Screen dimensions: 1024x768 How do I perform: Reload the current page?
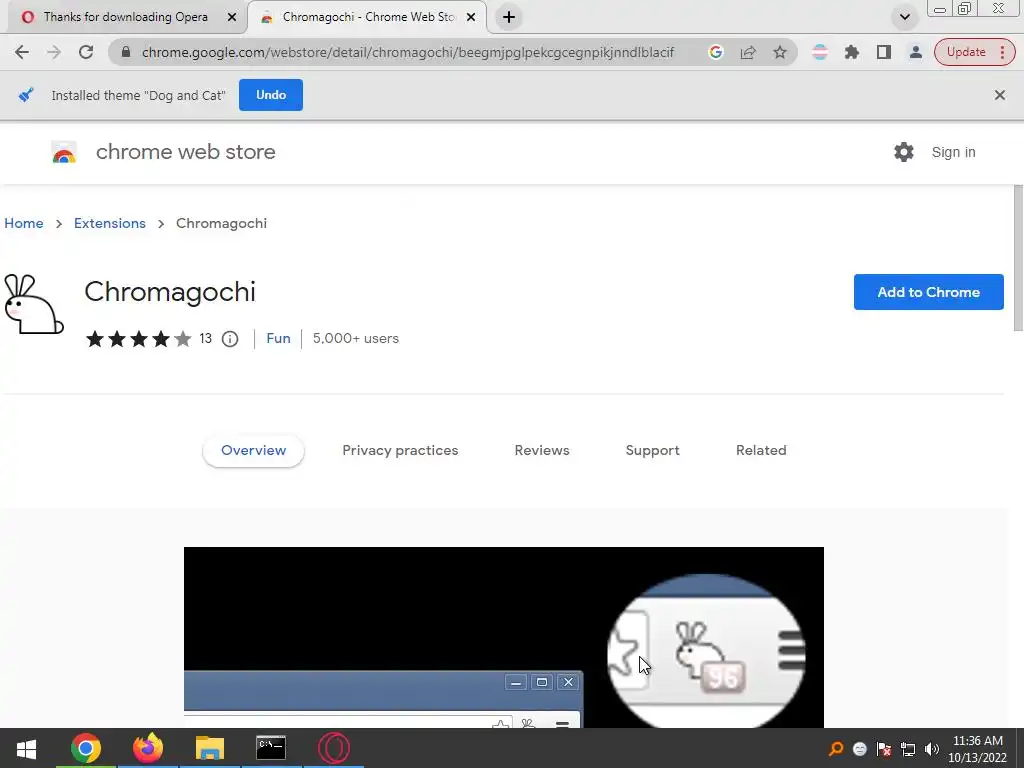click(86, 52)
